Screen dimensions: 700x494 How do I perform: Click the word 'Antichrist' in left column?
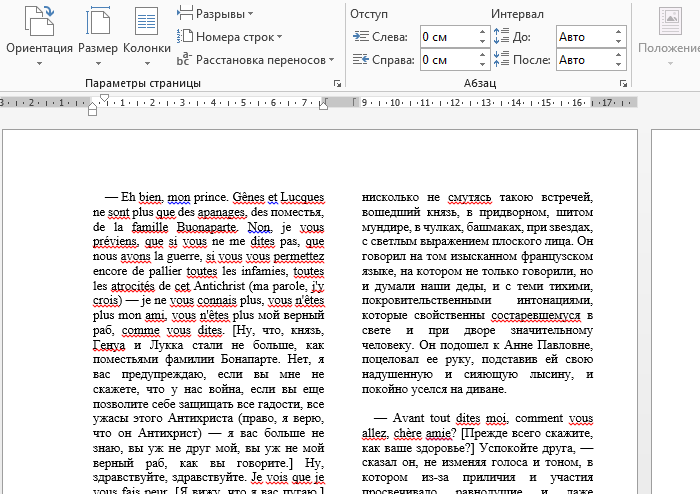[x=220, y=286]
